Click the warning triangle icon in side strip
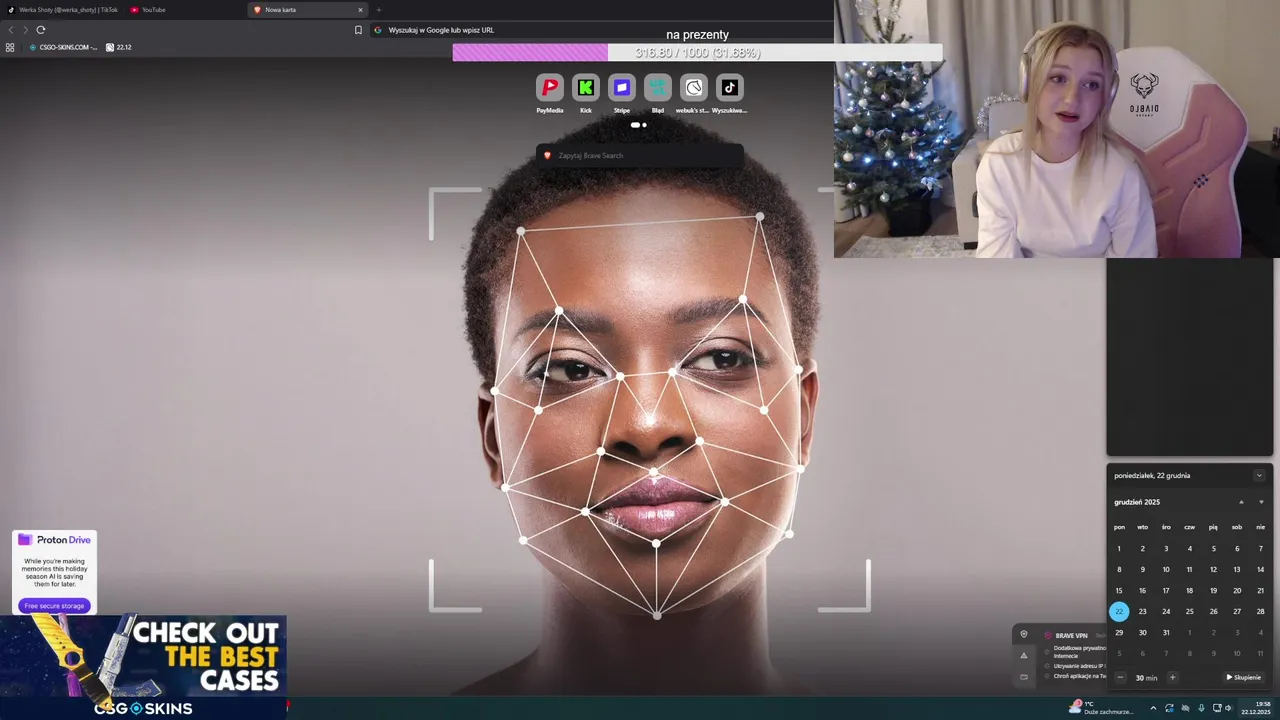 point(1023,655)
